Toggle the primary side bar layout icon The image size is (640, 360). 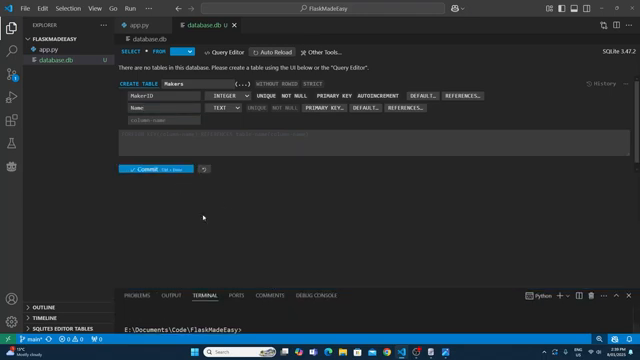(x=562, y=8)
